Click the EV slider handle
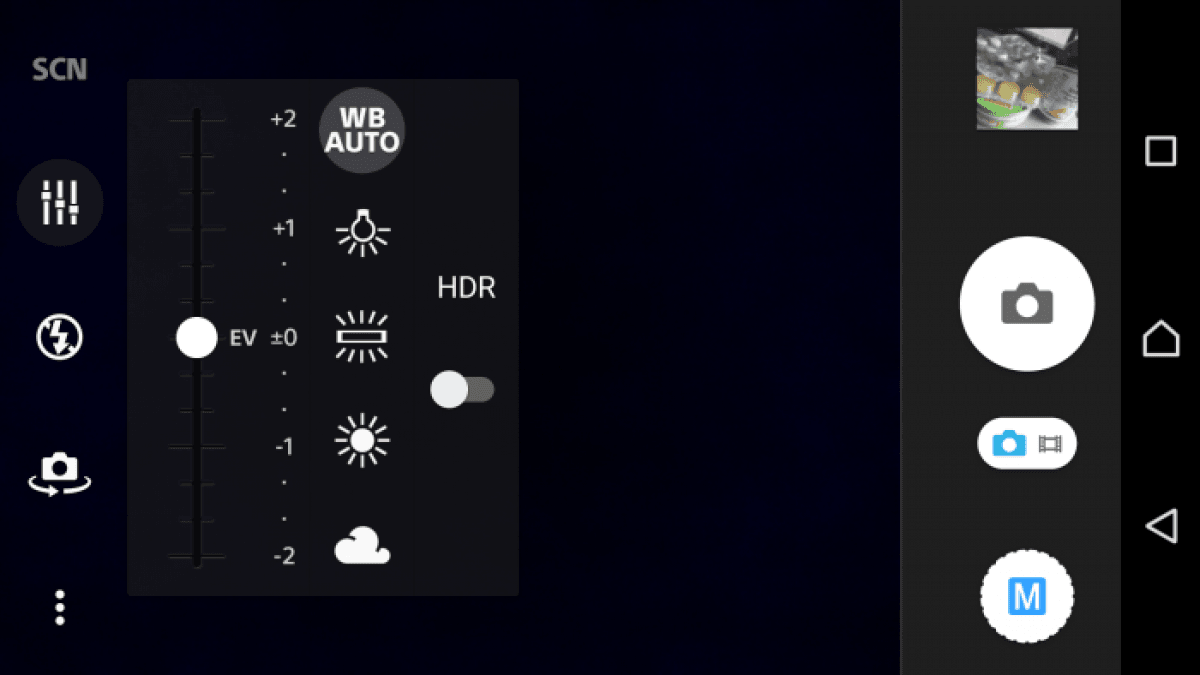The height and width of the screenshot is (675, 1200). (x=197, y=338)
